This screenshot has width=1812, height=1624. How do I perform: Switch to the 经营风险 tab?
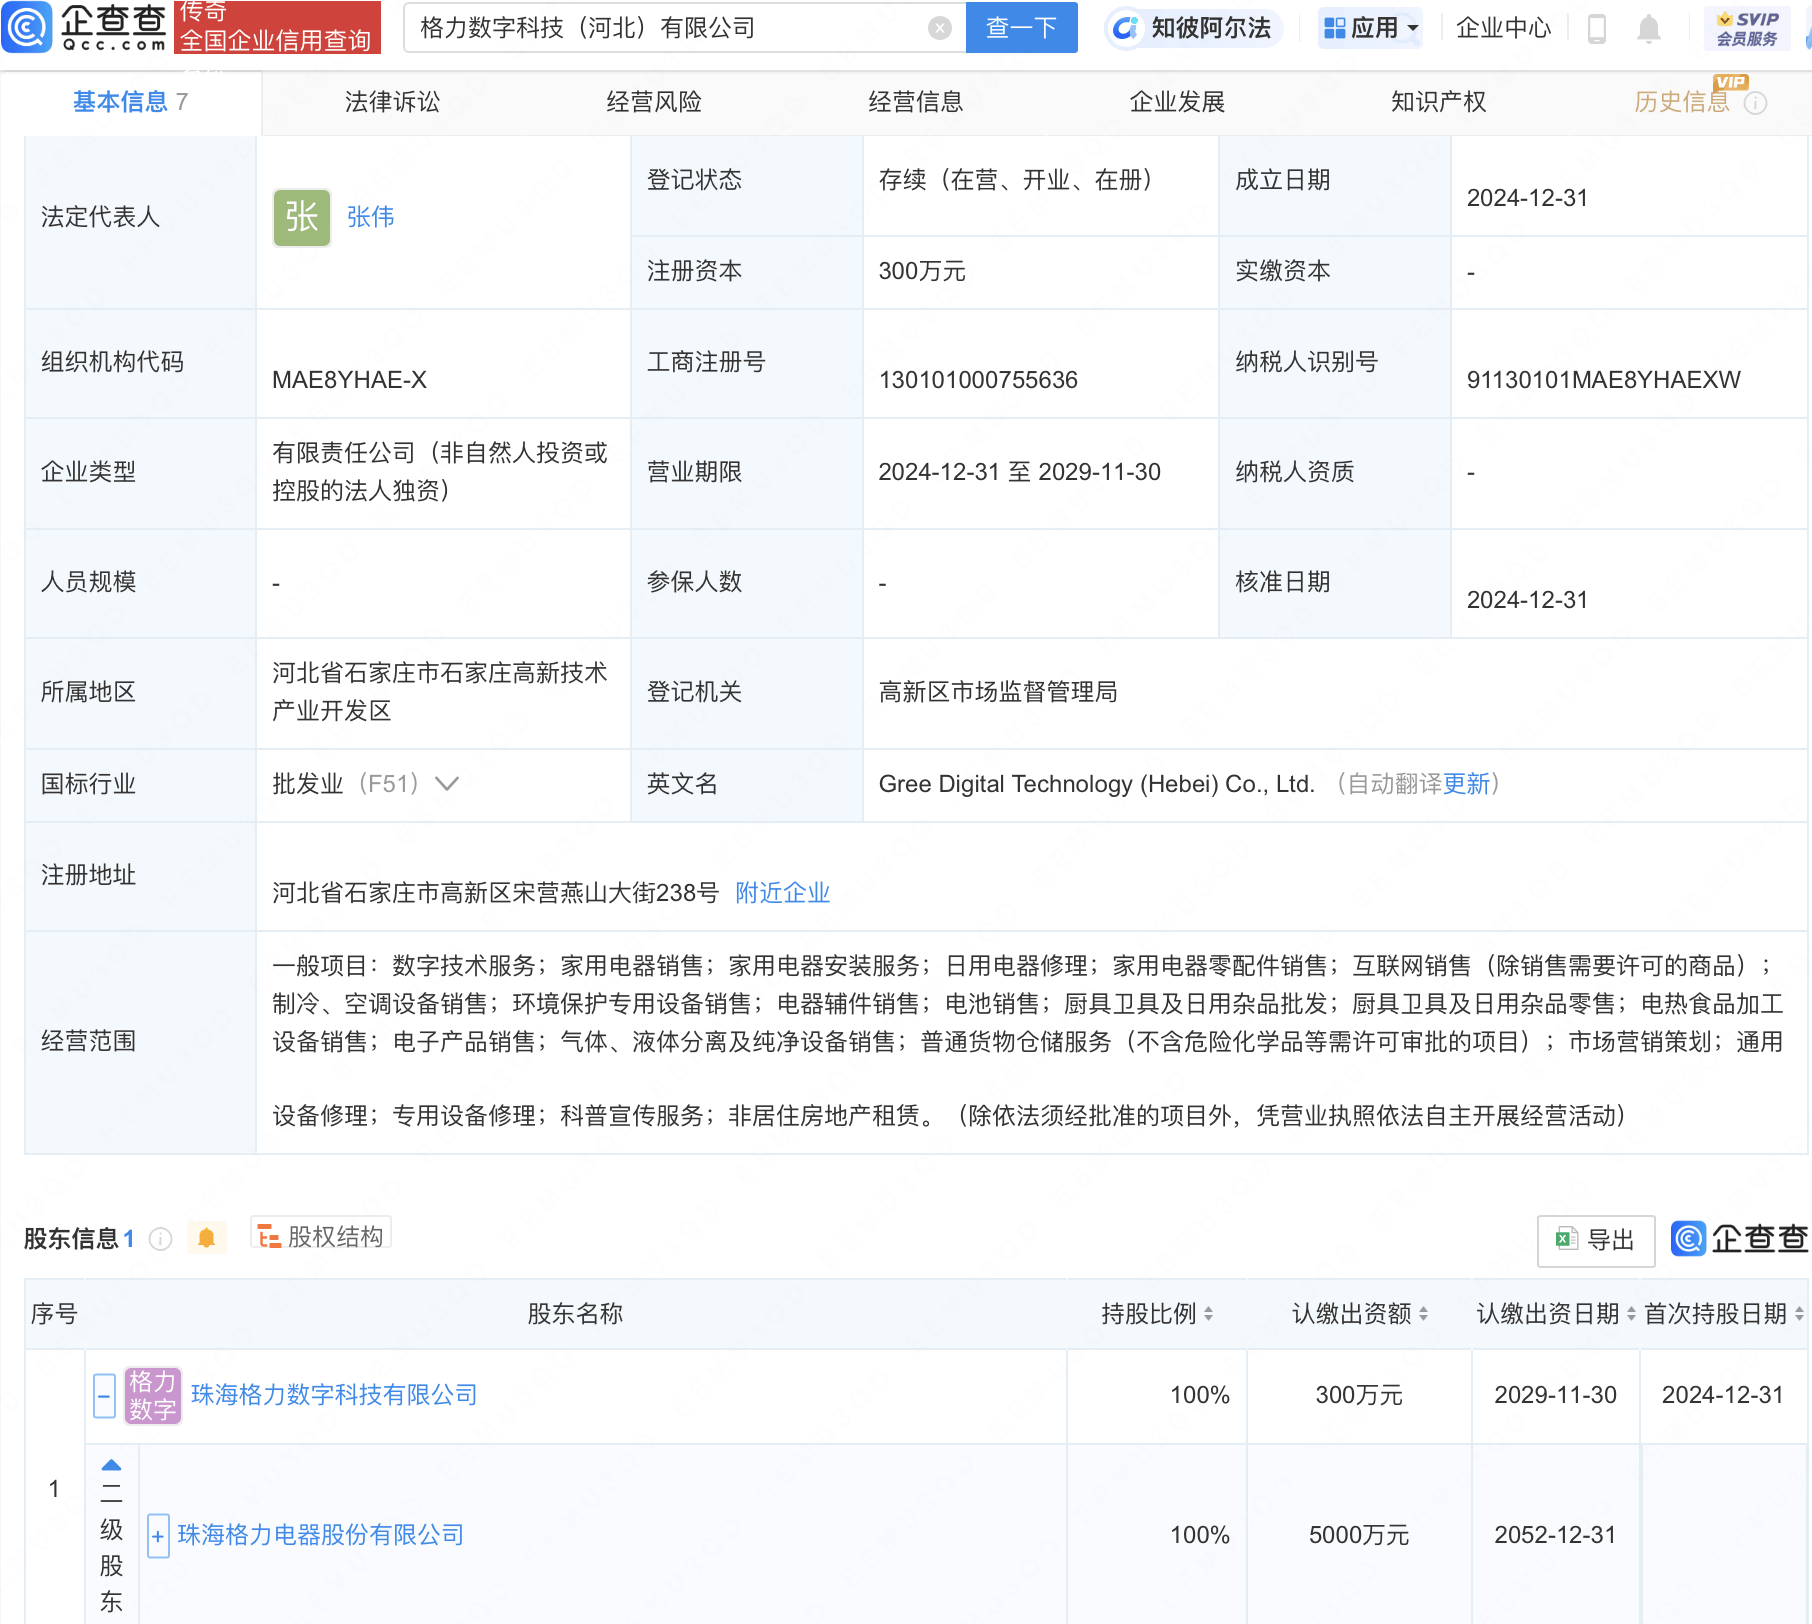point(654,102)
